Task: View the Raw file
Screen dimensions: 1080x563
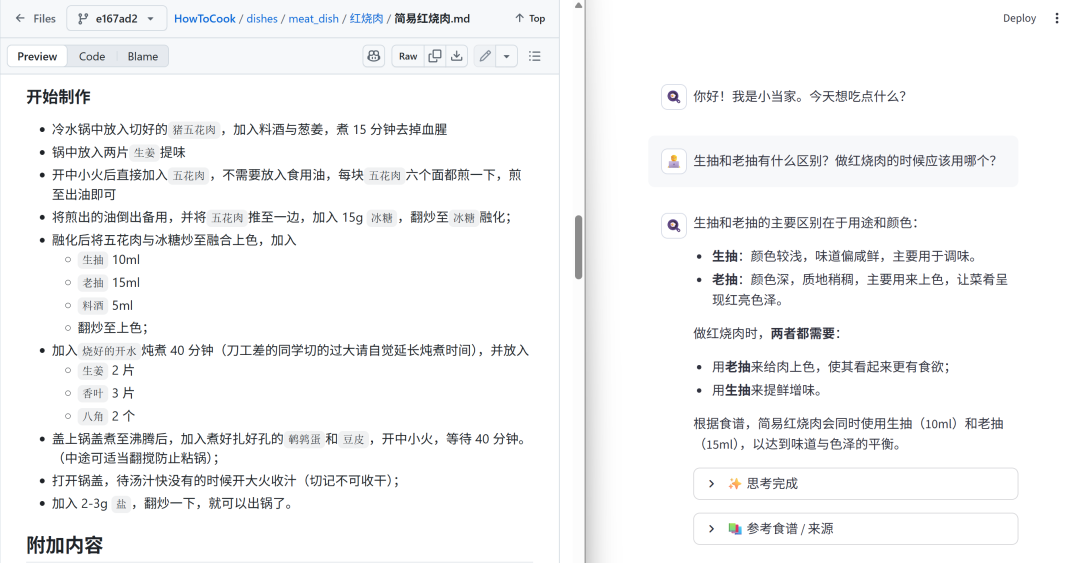Action: coord(408,57)
